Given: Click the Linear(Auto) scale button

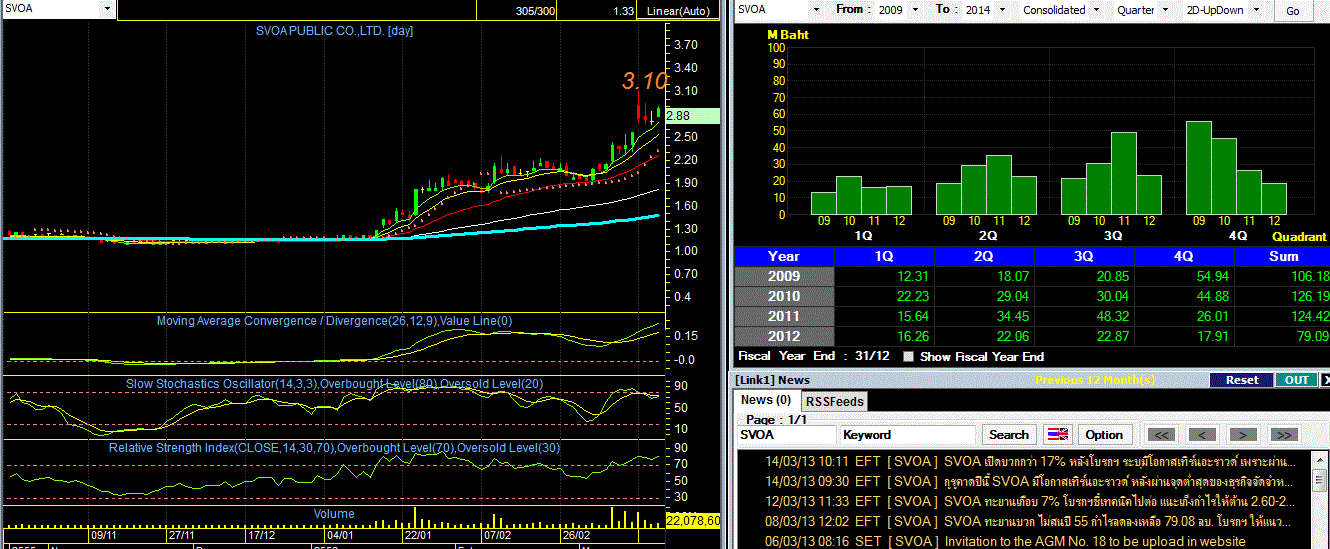Looking at the screenshot, I should [x=677, y=10].
